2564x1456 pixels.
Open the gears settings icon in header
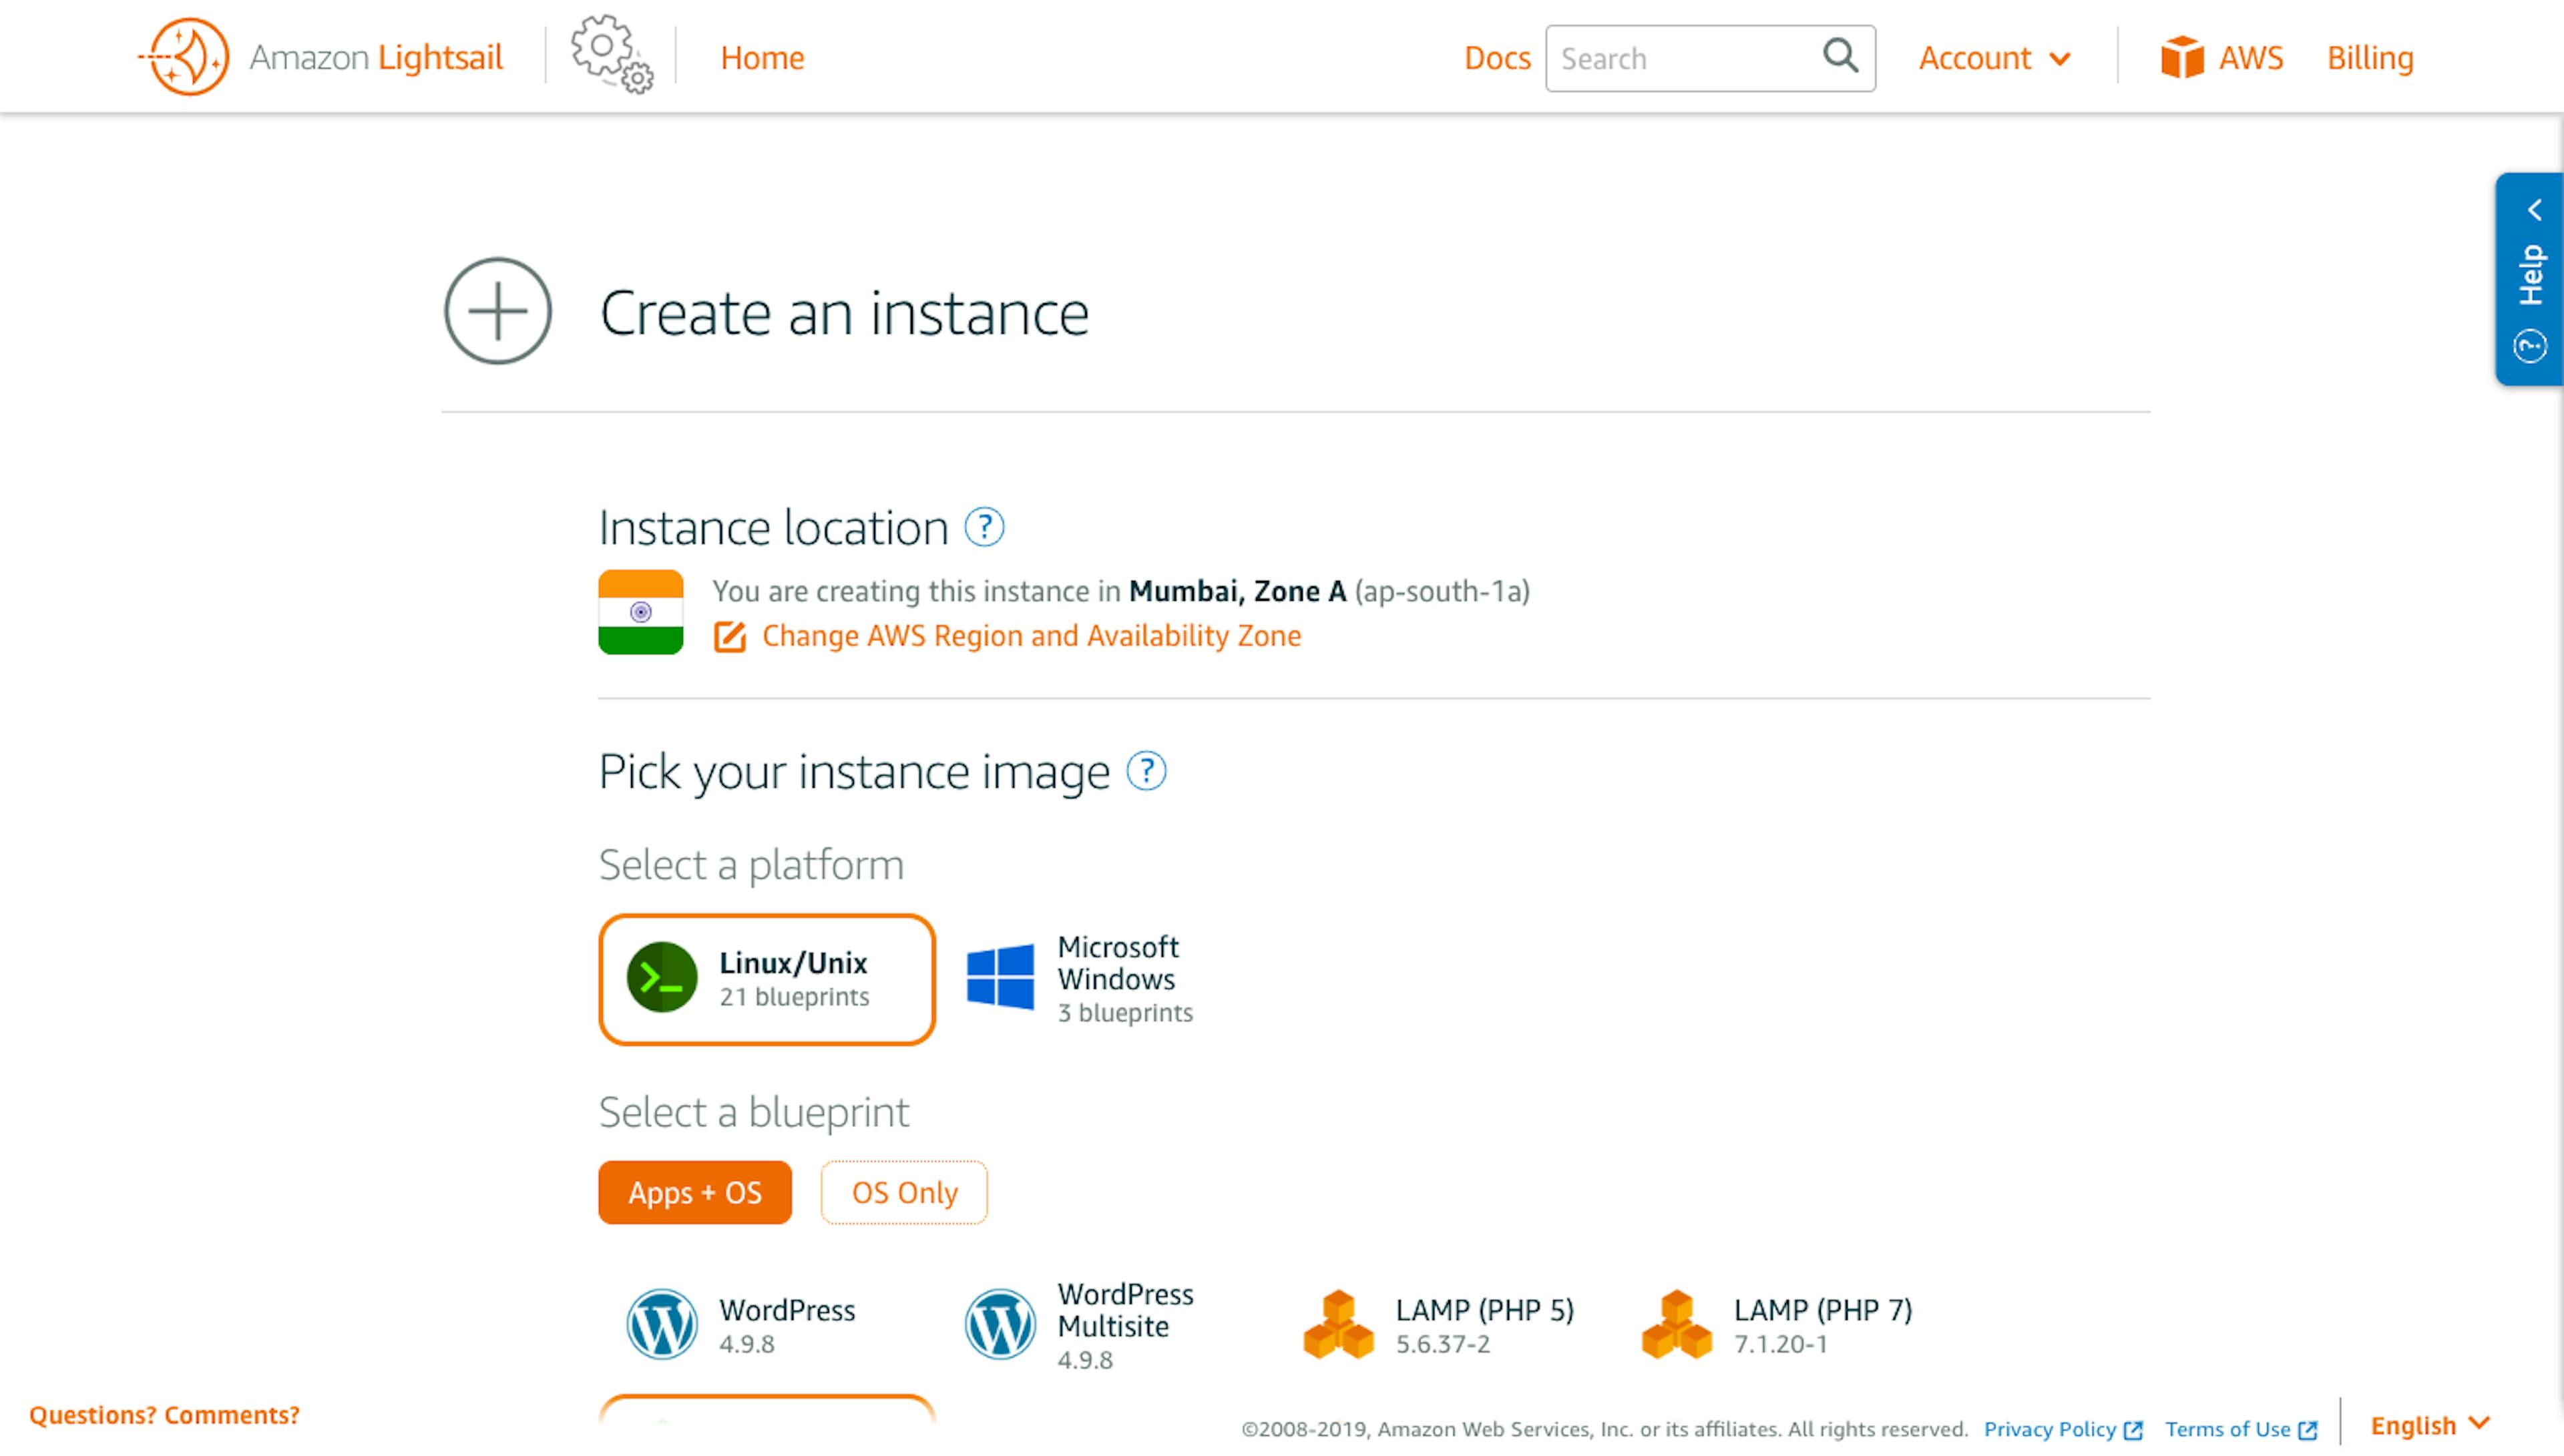612,54
